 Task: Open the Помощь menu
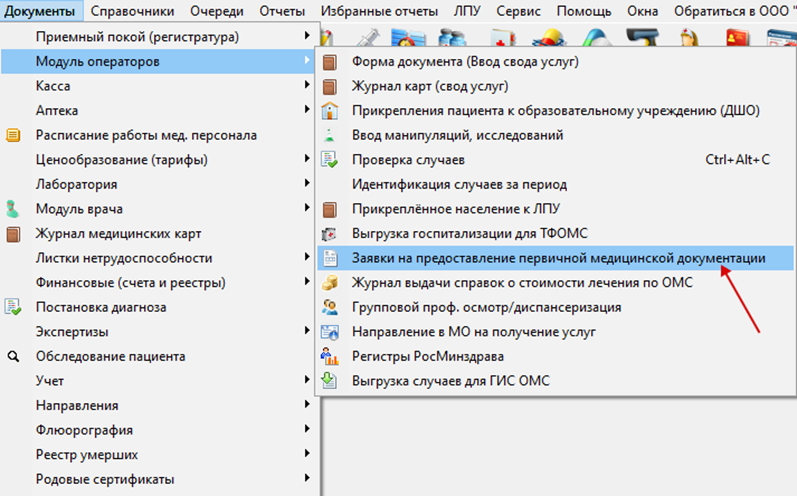click(x=584, y=11)
